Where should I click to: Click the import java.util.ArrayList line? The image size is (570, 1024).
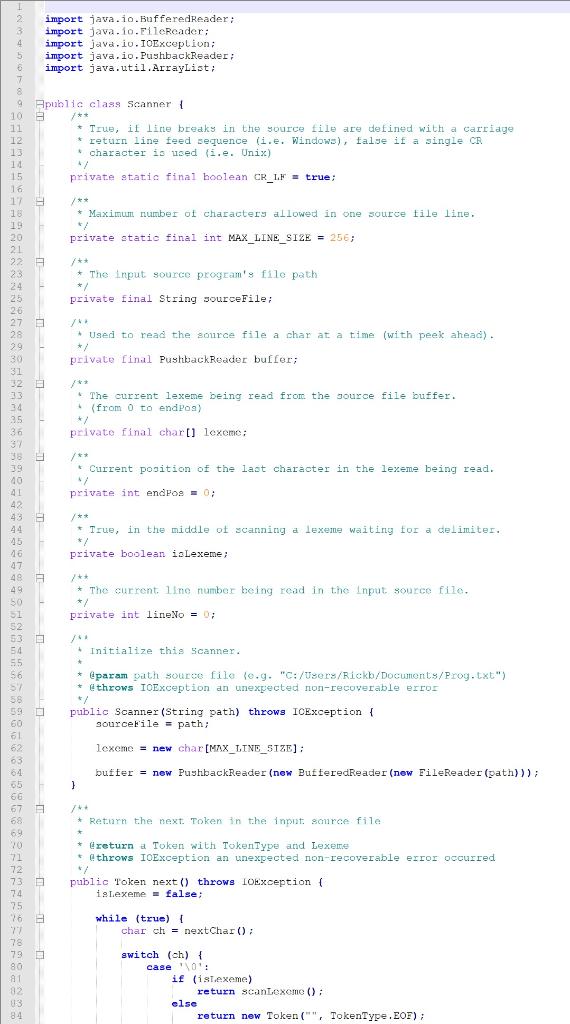(x=129, y=67)
